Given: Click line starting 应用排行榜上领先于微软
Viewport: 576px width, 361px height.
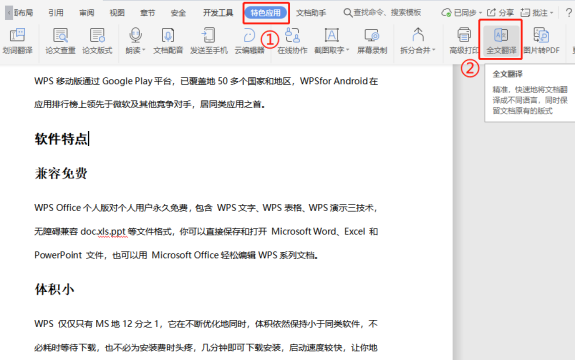Looking at the screenshot, I should [x=150, y=105].
